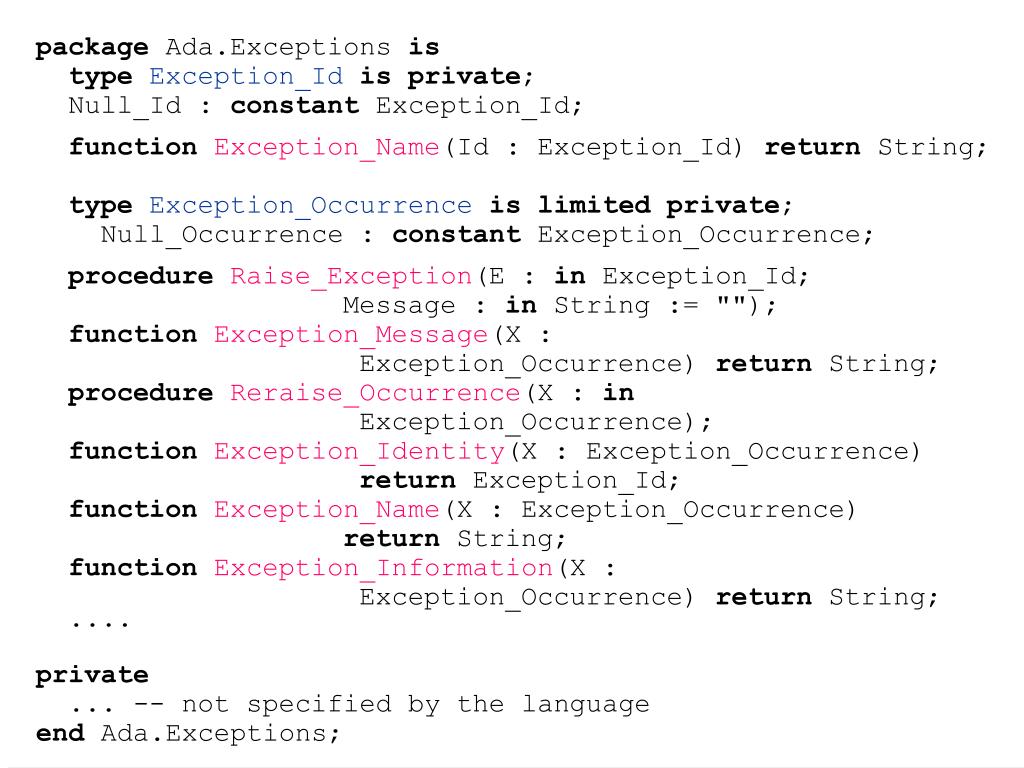Click the bold 'package' keyword at top
This screenshot has width=1024, height=768.
point(91,48)
